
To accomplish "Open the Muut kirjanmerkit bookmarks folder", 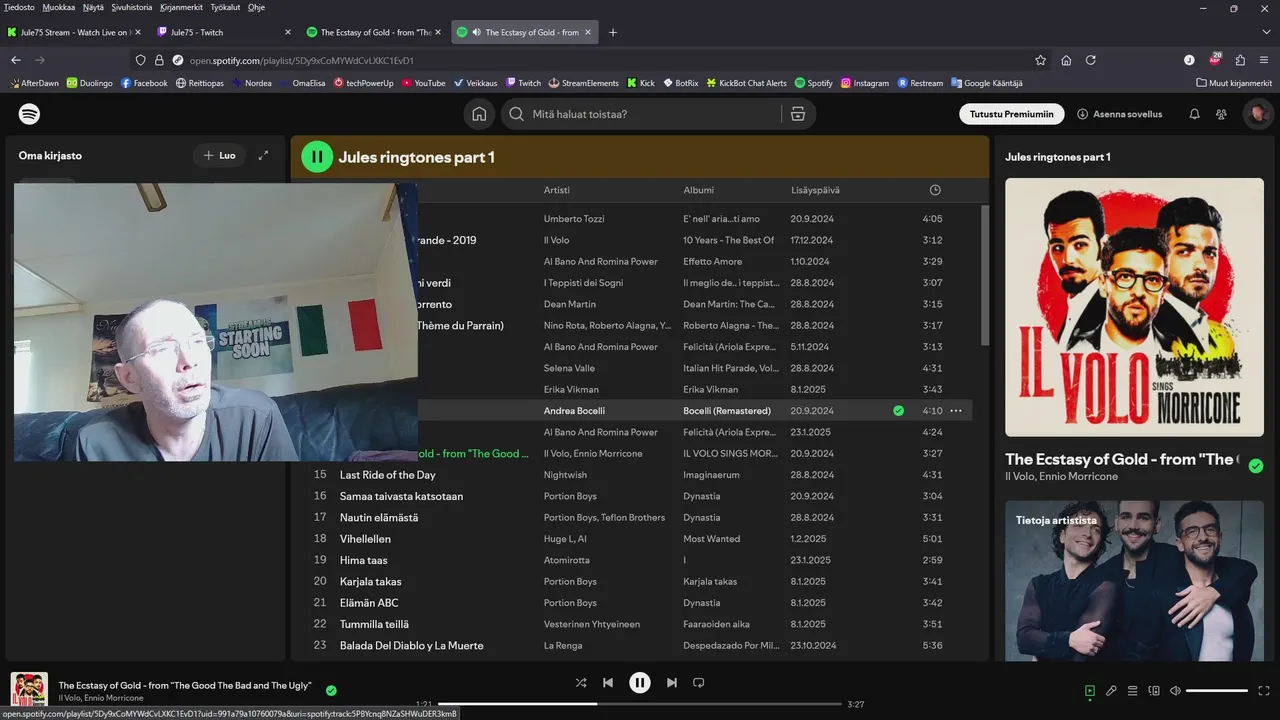I will (1234, 83).
